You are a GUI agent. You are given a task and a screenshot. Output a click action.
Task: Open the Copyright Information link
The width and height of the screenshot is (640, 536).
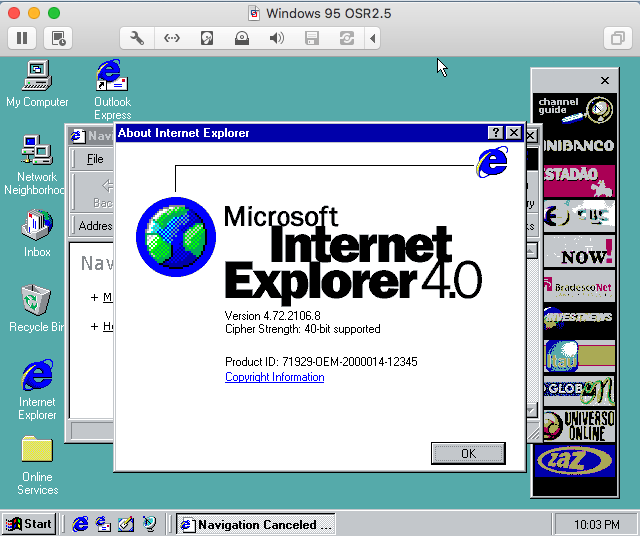[x=274, y=377]
